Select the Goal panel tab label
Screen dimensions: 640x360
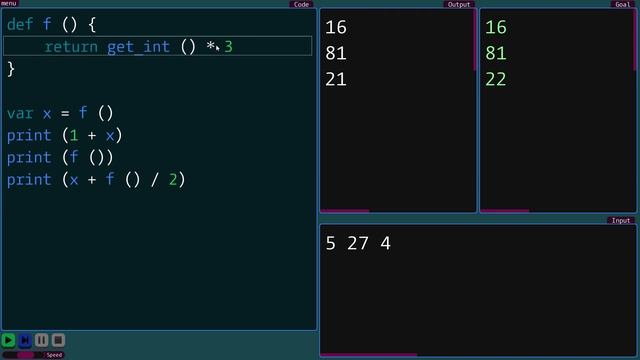pos(623,4)
